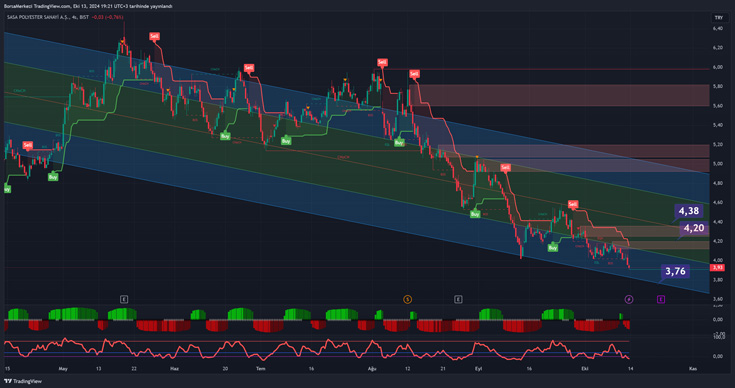Click the Tem label on the time axis
This screenshot has height=388, width=735.
(x=261, y=369)
